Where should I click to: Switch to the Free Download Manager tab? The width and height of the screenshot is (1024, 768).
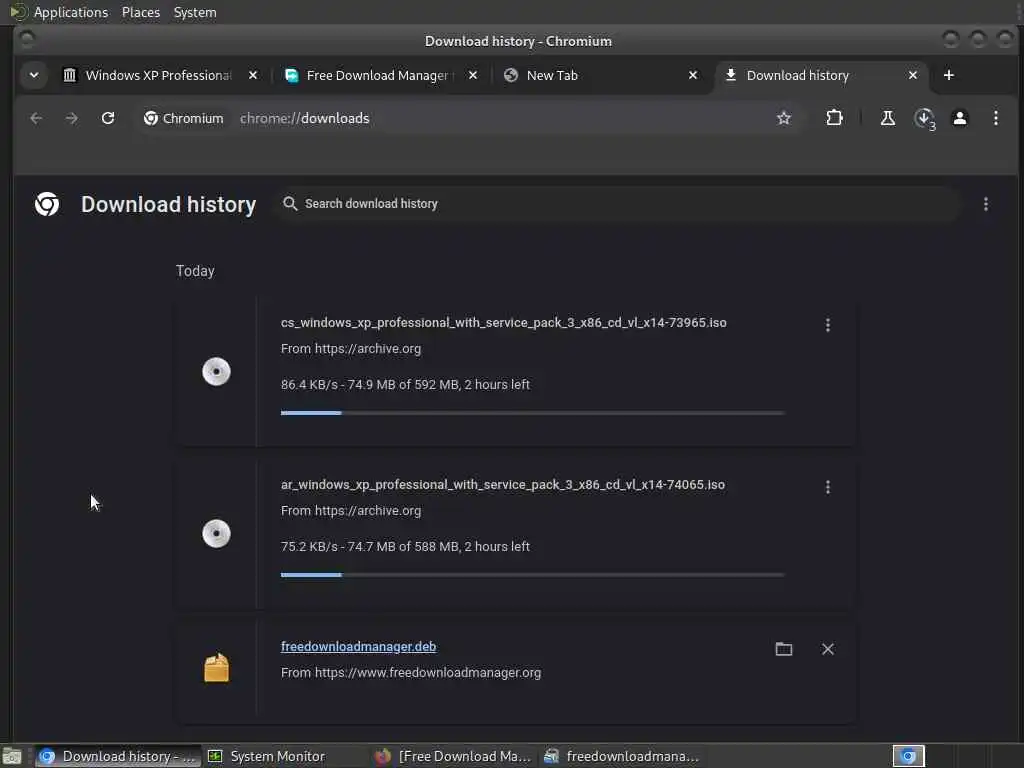coord(379,76)
